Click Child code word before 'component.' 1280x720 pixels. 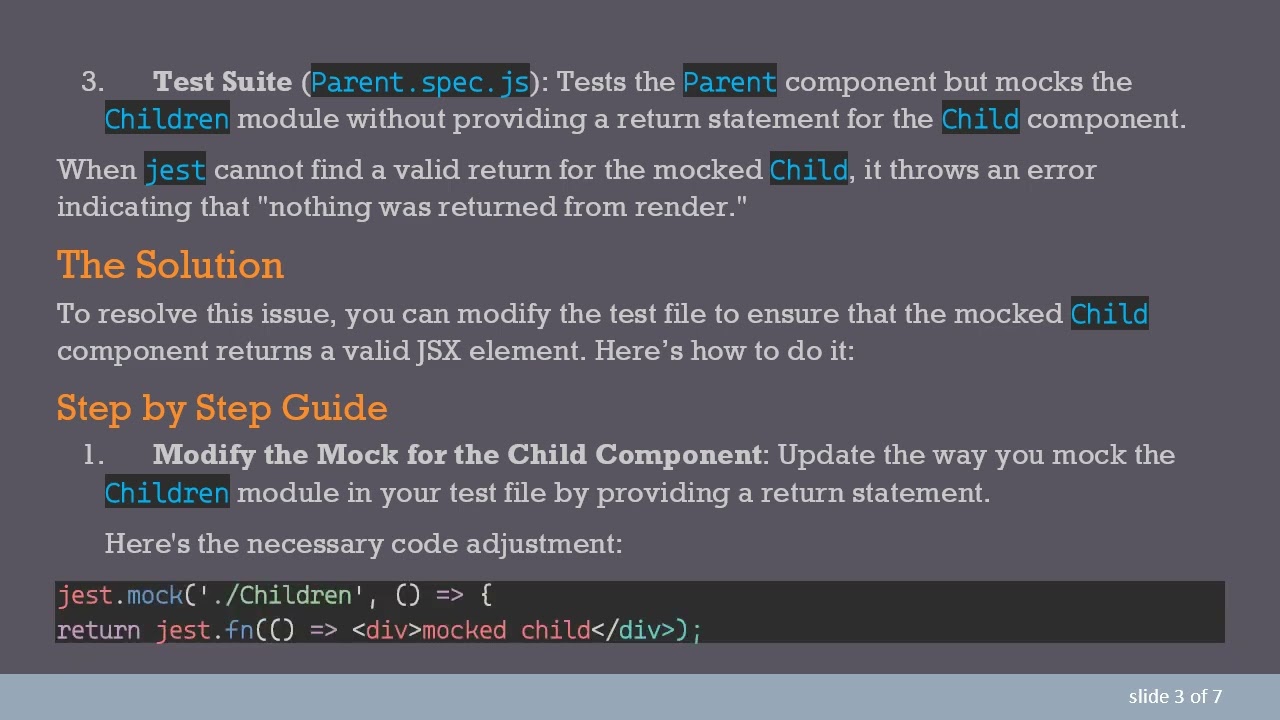click(980, 119)
